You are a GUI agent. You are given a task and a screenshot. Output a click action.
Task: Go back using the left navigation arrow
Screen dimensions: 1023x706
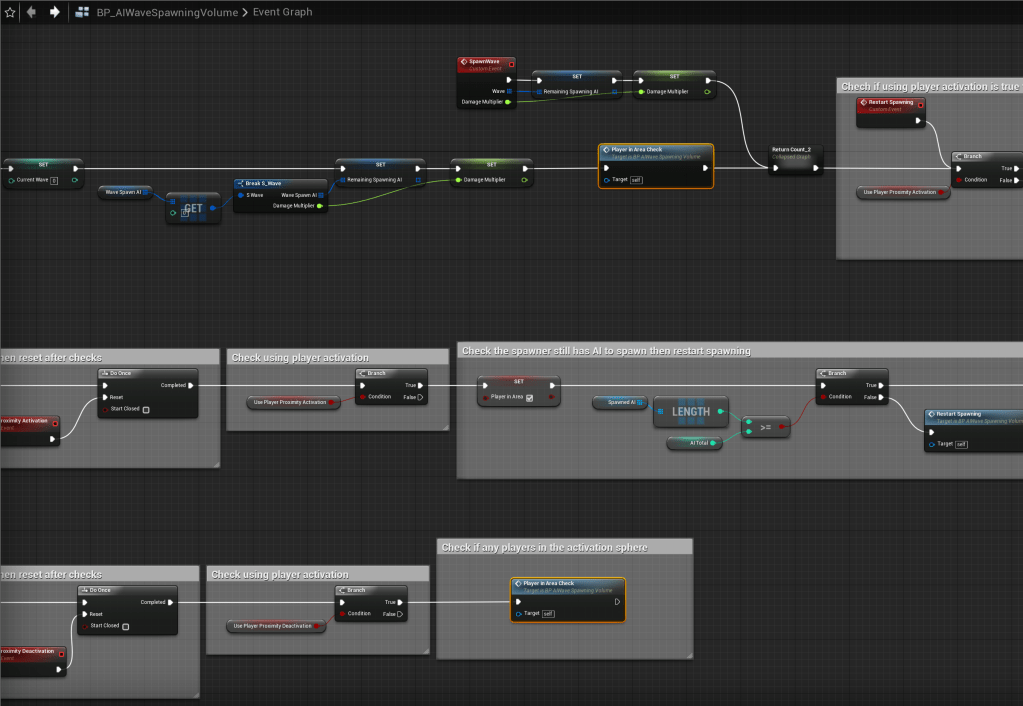click(32, 12)
